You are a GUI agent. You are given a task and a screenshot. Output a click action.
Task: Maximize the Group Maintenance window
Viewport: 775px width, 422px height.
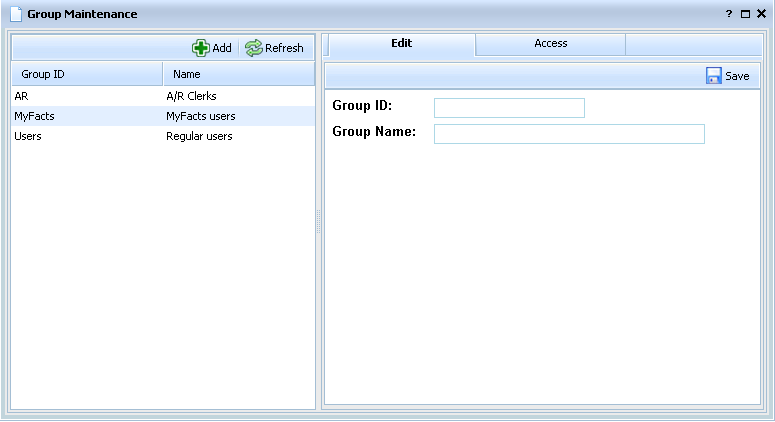pyautogui.click(x=745, y=15)
